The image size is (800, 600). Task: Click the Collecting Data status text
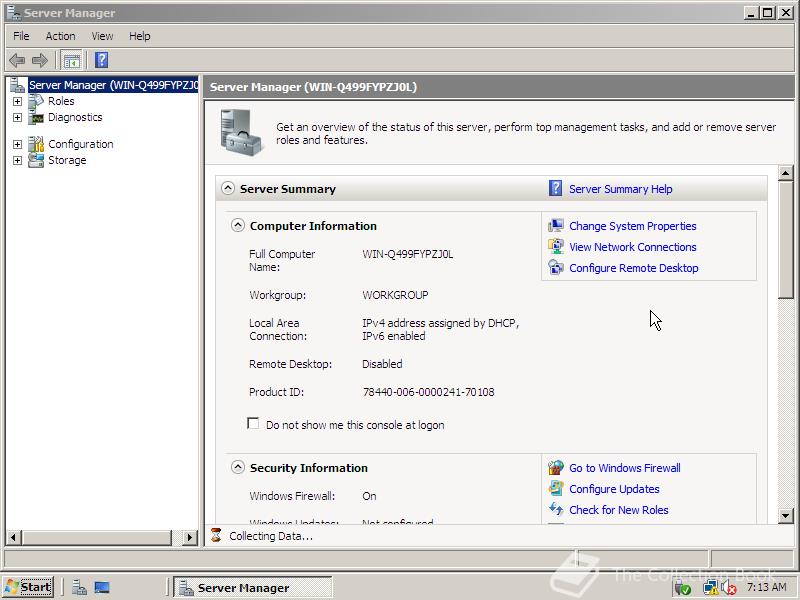pyautogui.click(x=270, y=536)
